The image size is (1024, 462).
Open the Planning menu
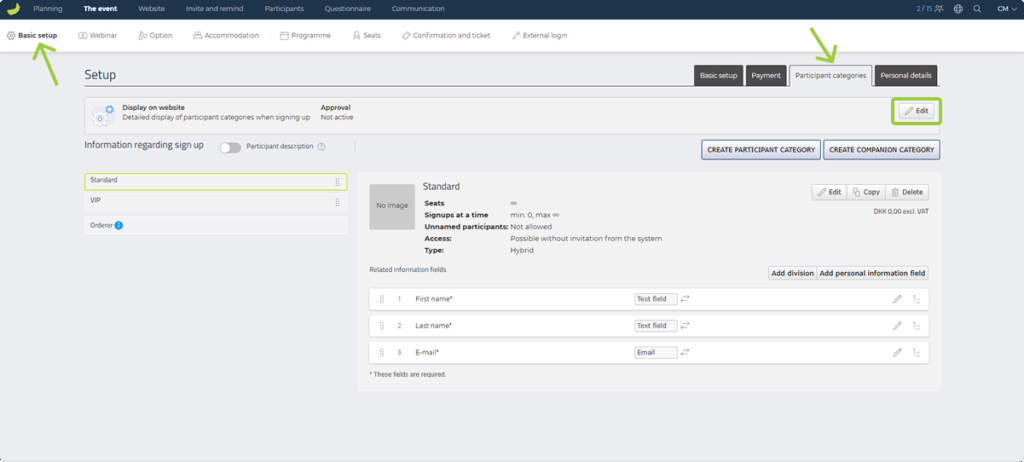tap(48, 8)
